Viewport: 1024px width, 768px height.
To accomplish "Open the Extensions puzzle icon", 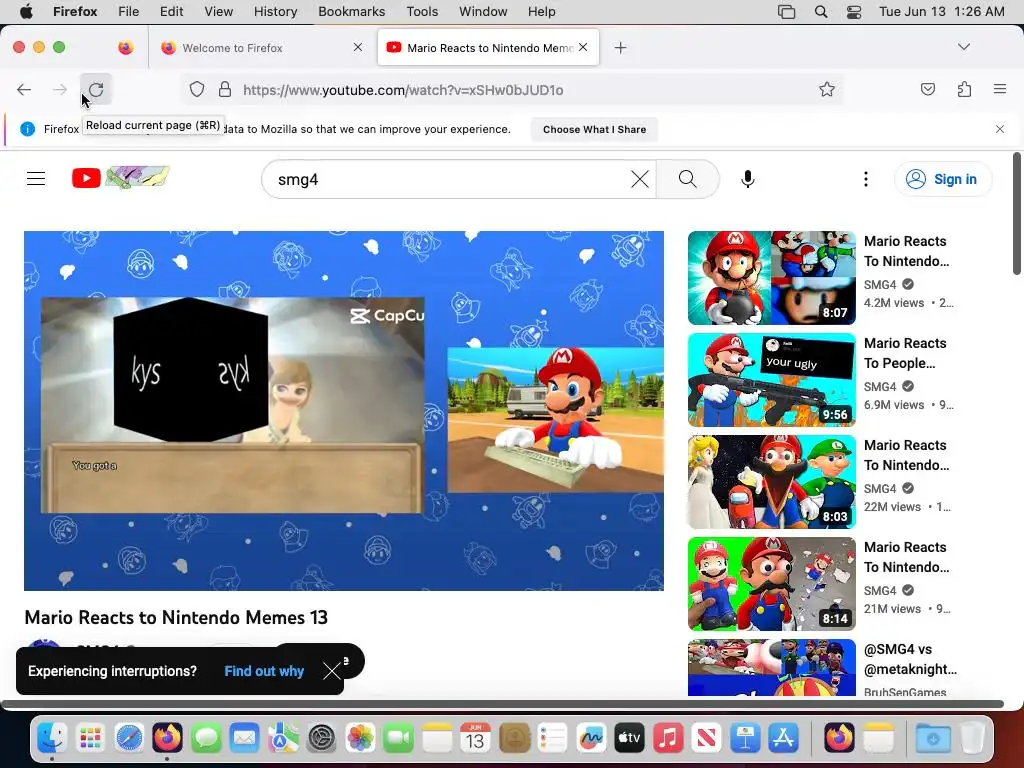I will point(964,89).
